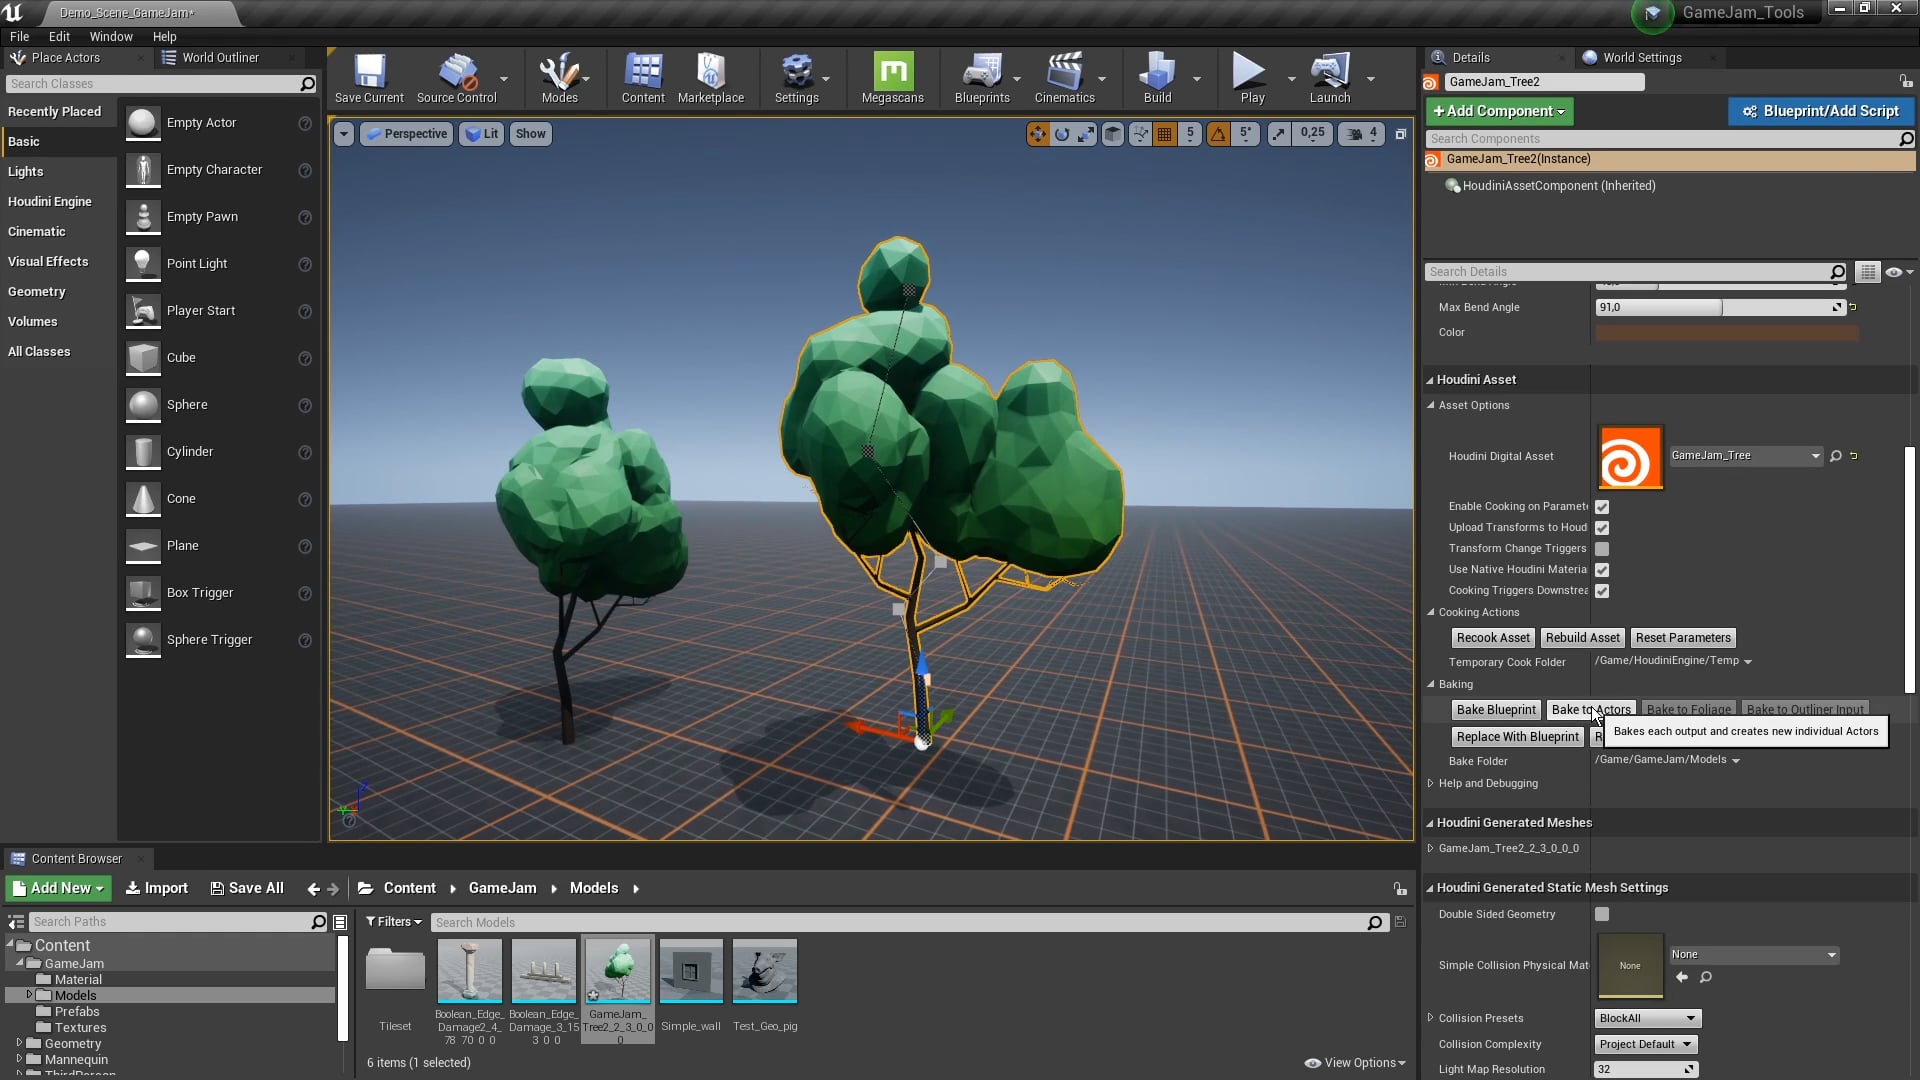This screenshot has height=1080, width=1920.
Task: Open the Blueprints toolbar icon
Action: 982,78
